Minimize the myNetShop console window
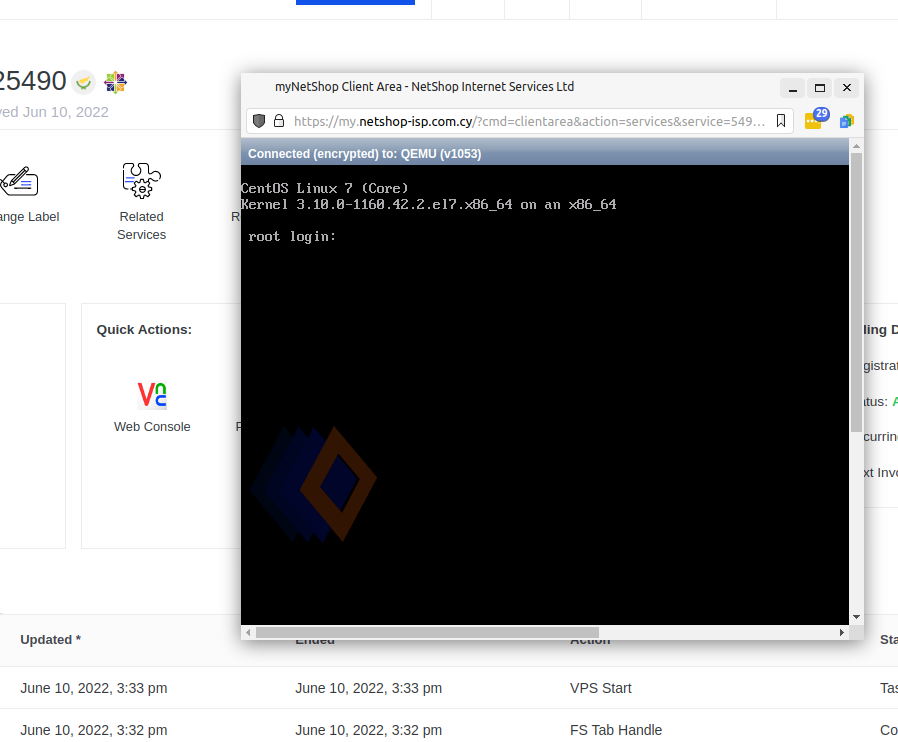 coord(793,88)
